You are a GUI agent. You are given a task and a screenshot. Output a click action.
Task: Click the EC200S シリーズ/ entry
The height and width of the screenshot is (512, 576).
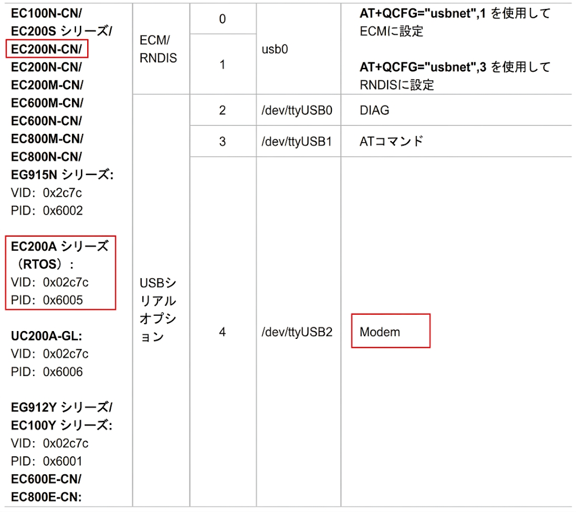[61, 31]
